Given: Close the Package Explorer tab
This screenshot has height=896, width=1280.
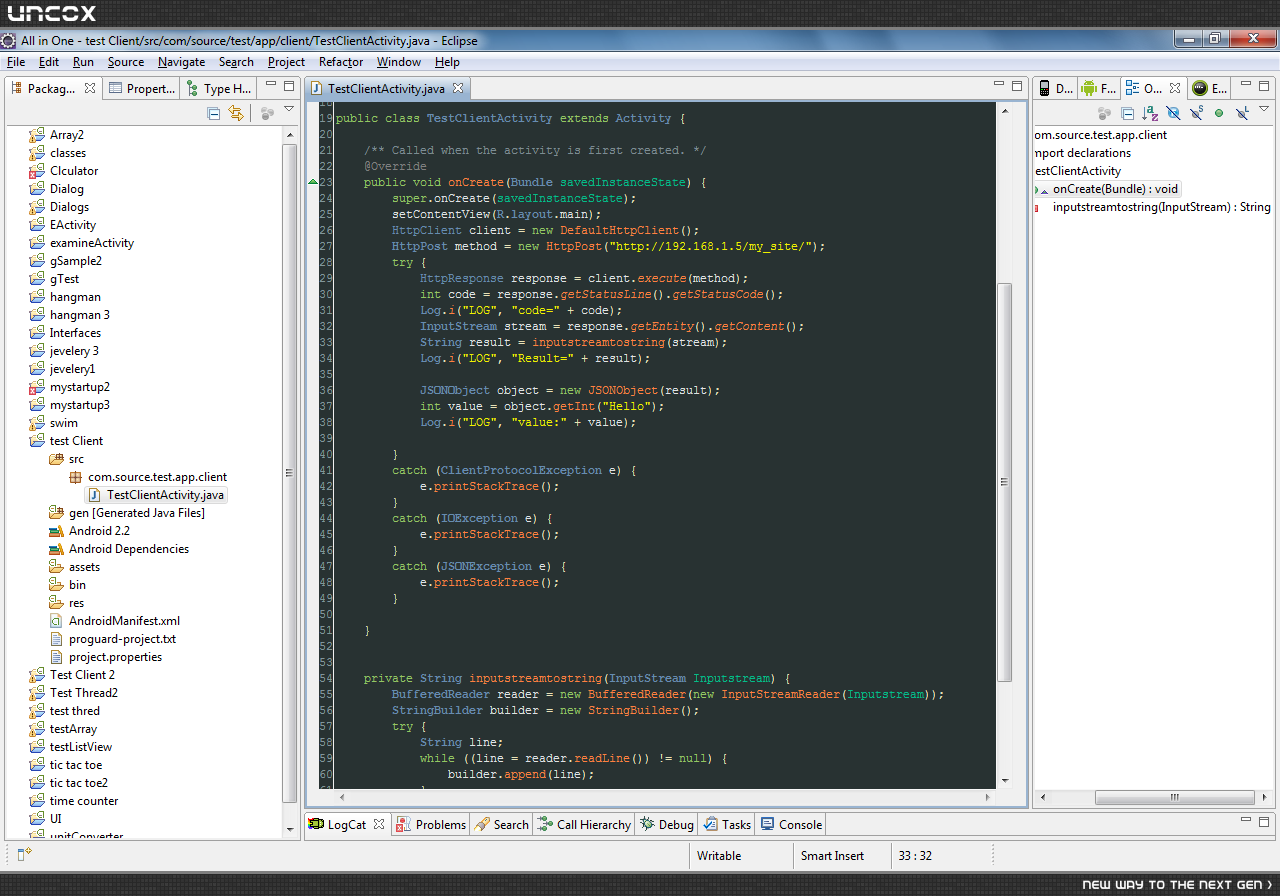Looking at the screenshot, I should click(90, 88).
